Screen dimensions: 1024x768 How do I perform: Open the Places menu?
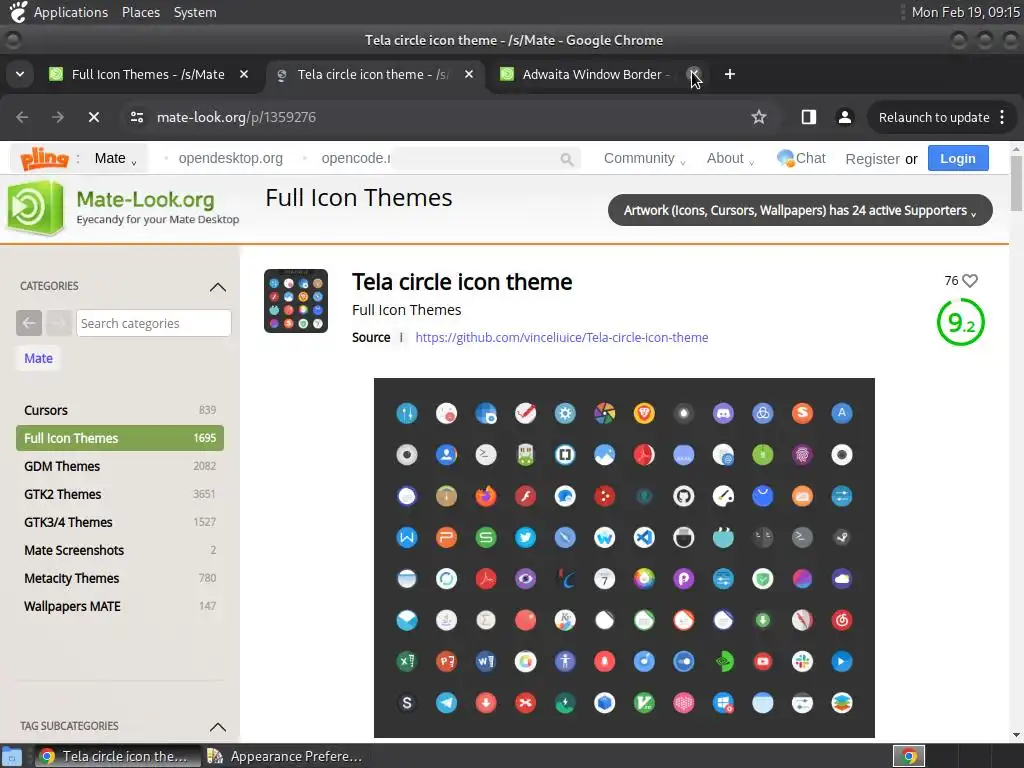141,12
